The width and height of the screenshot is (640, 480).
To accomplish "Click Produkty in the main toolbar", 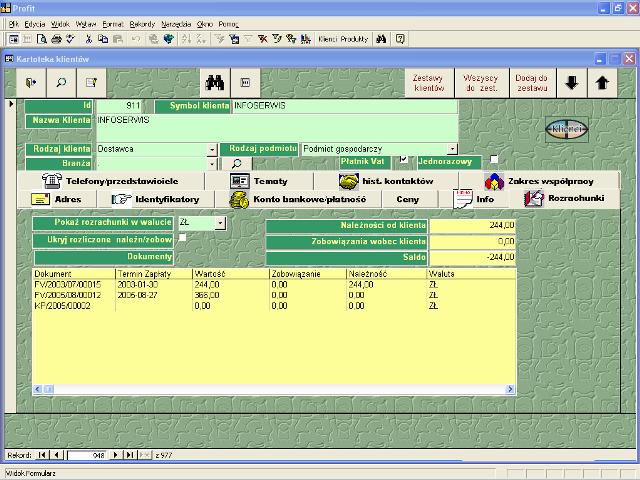I will [354, 39].
